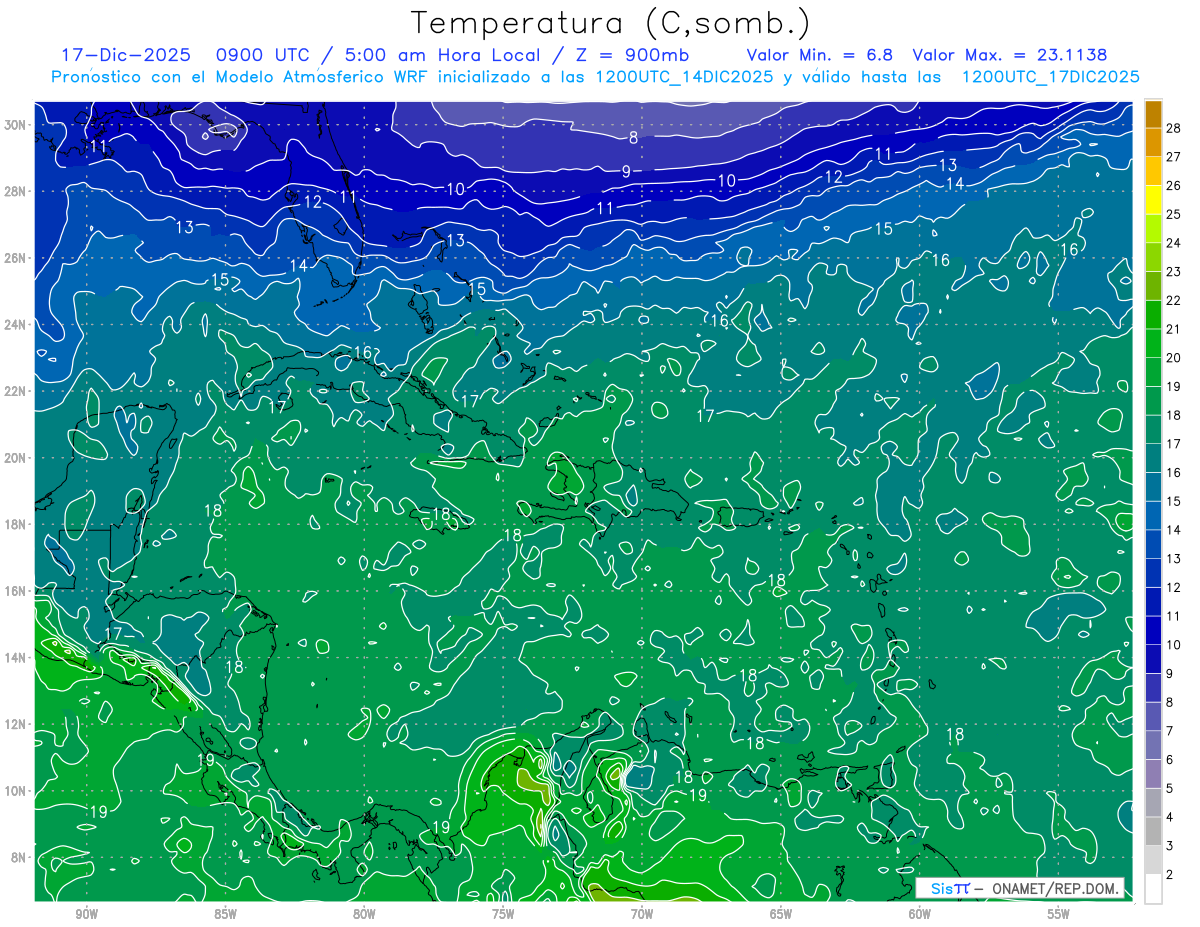Viewport: 1200px width, 927px height.
Task: Click the color scale label "25"
Action: (1174, 213)
